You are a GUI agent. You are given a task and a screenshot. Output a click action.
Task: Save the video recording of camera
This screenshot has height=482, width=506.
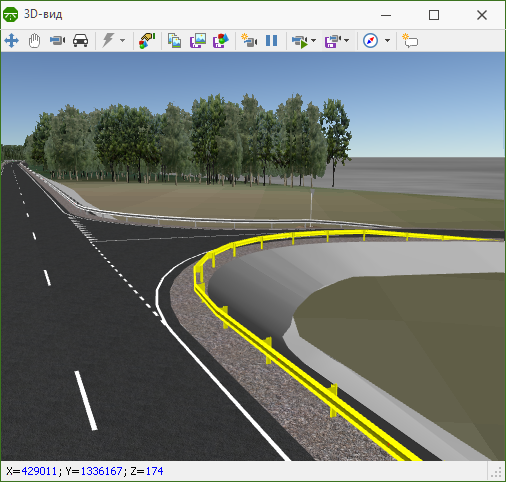coord(333,41)
